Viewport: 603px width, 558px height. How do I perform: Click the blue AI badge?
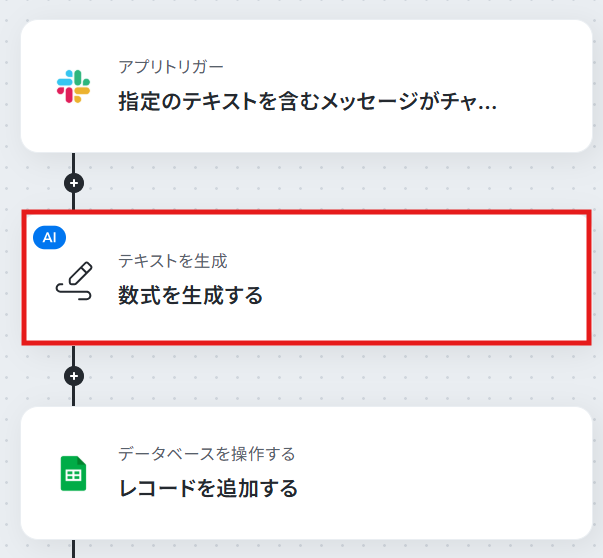pyautogui.click(x=50, y=237)
